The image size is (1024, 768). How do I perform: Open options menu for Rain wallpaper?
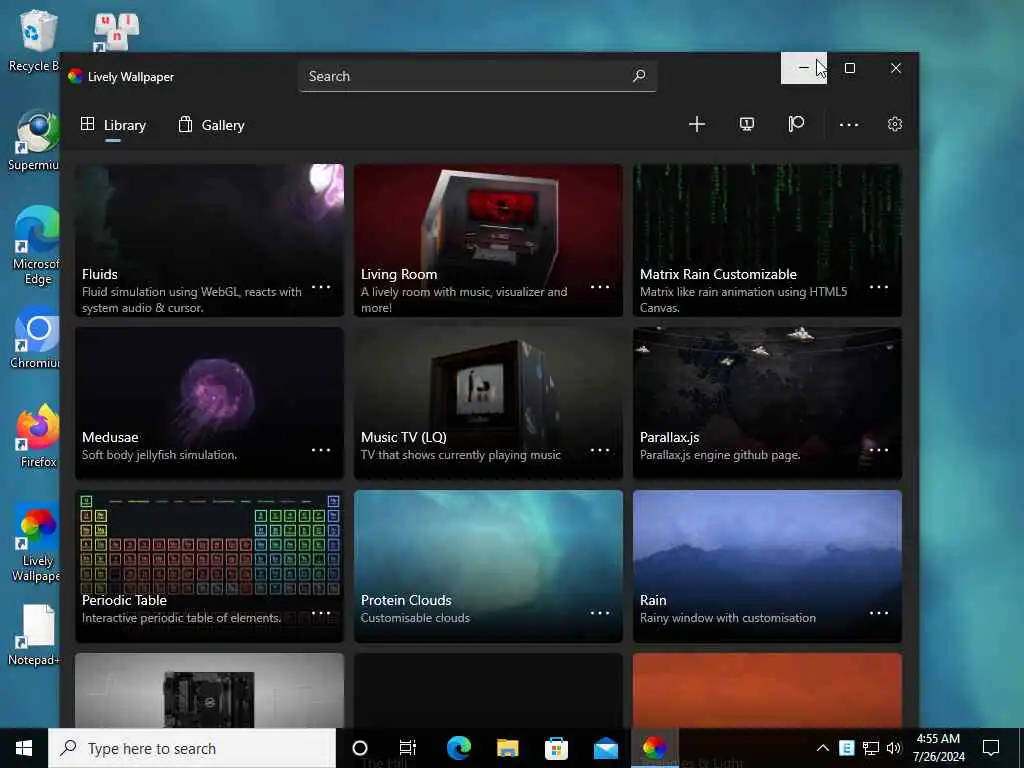point(878,613)
